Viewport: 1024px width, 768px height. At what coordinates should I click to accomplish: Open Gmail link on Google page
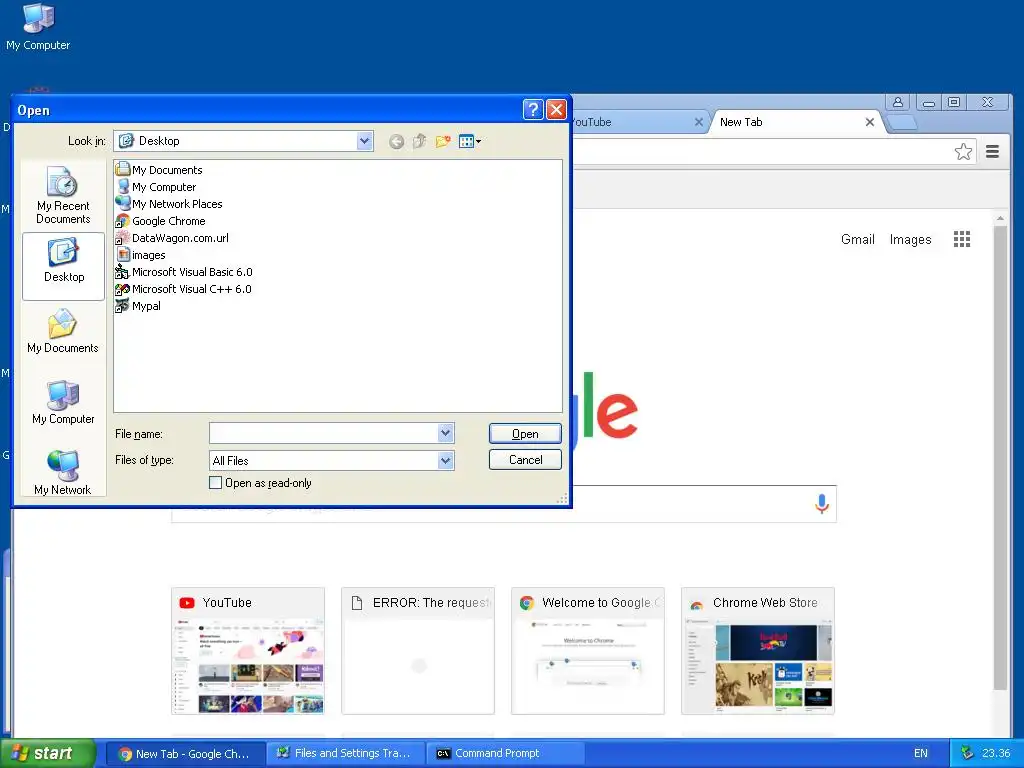click(x=857, y=240)
